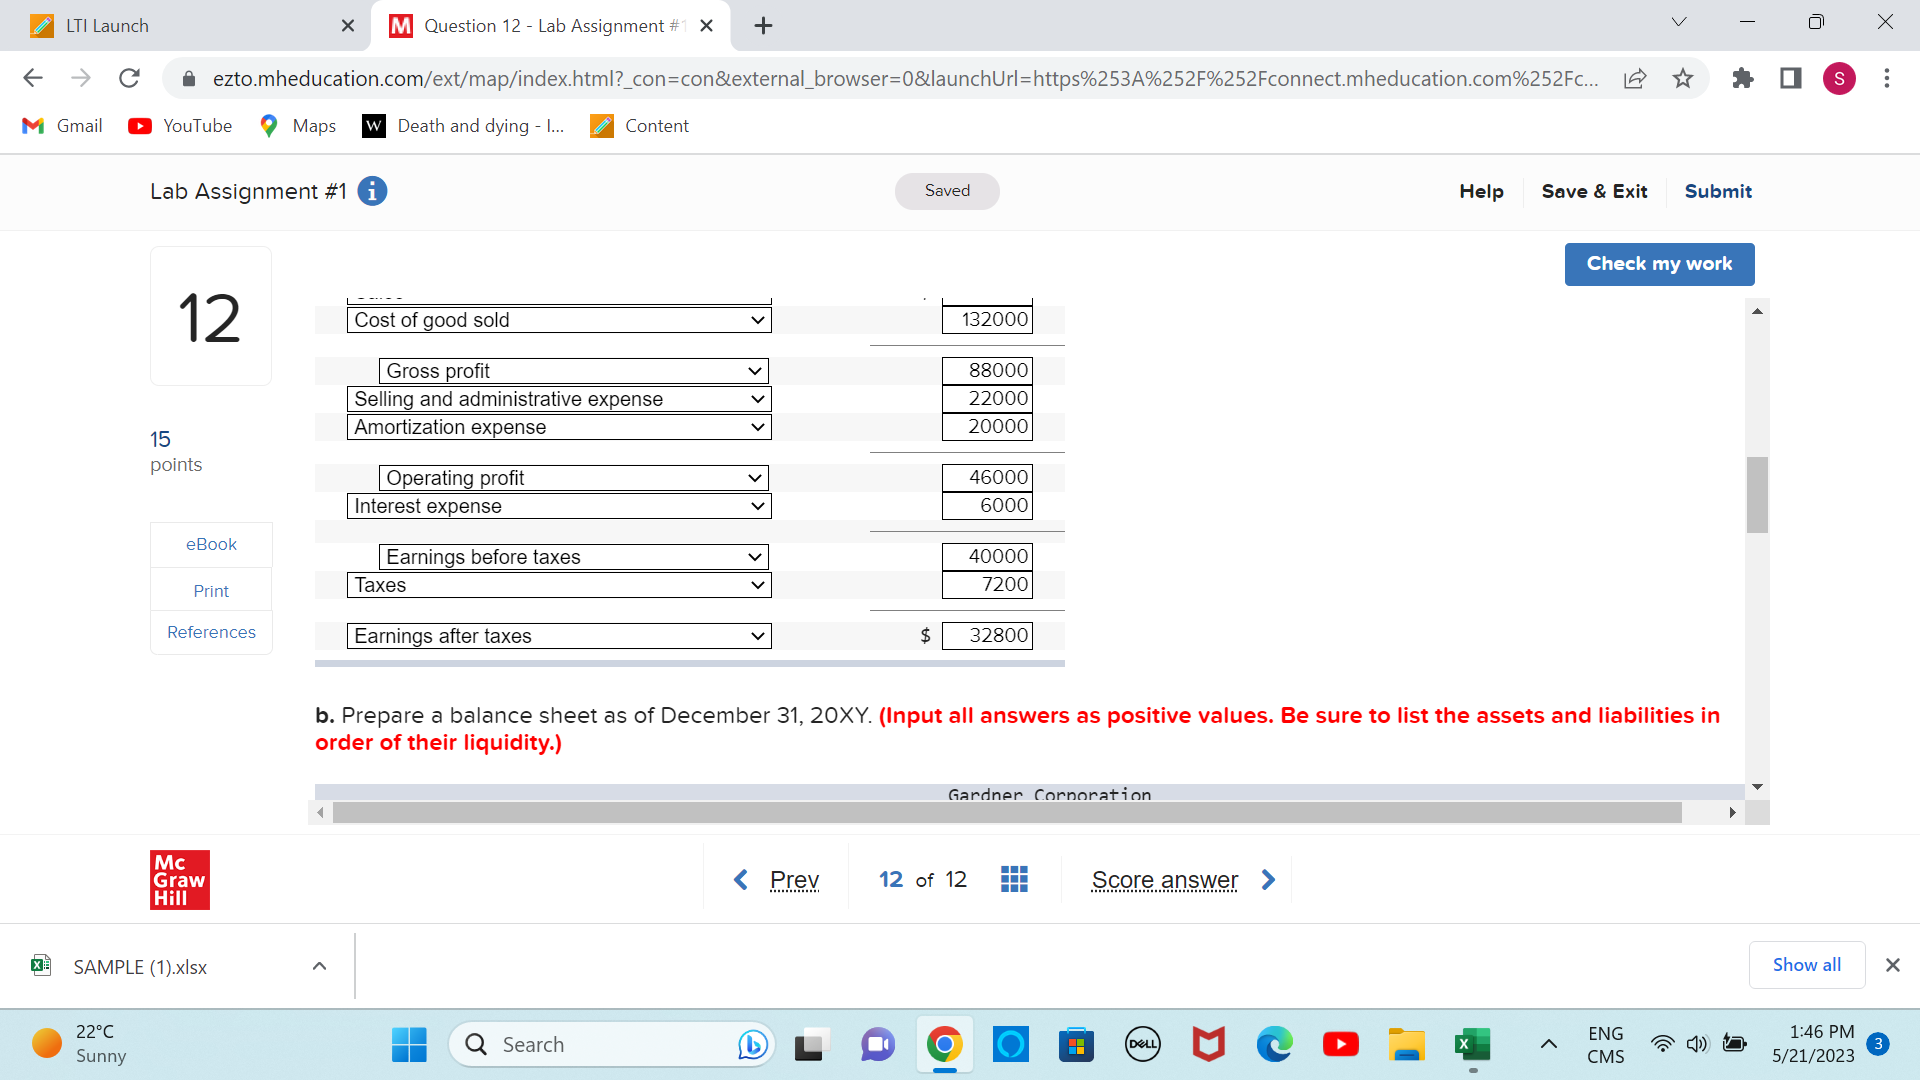Click the share page icon in address bar

1635,78
